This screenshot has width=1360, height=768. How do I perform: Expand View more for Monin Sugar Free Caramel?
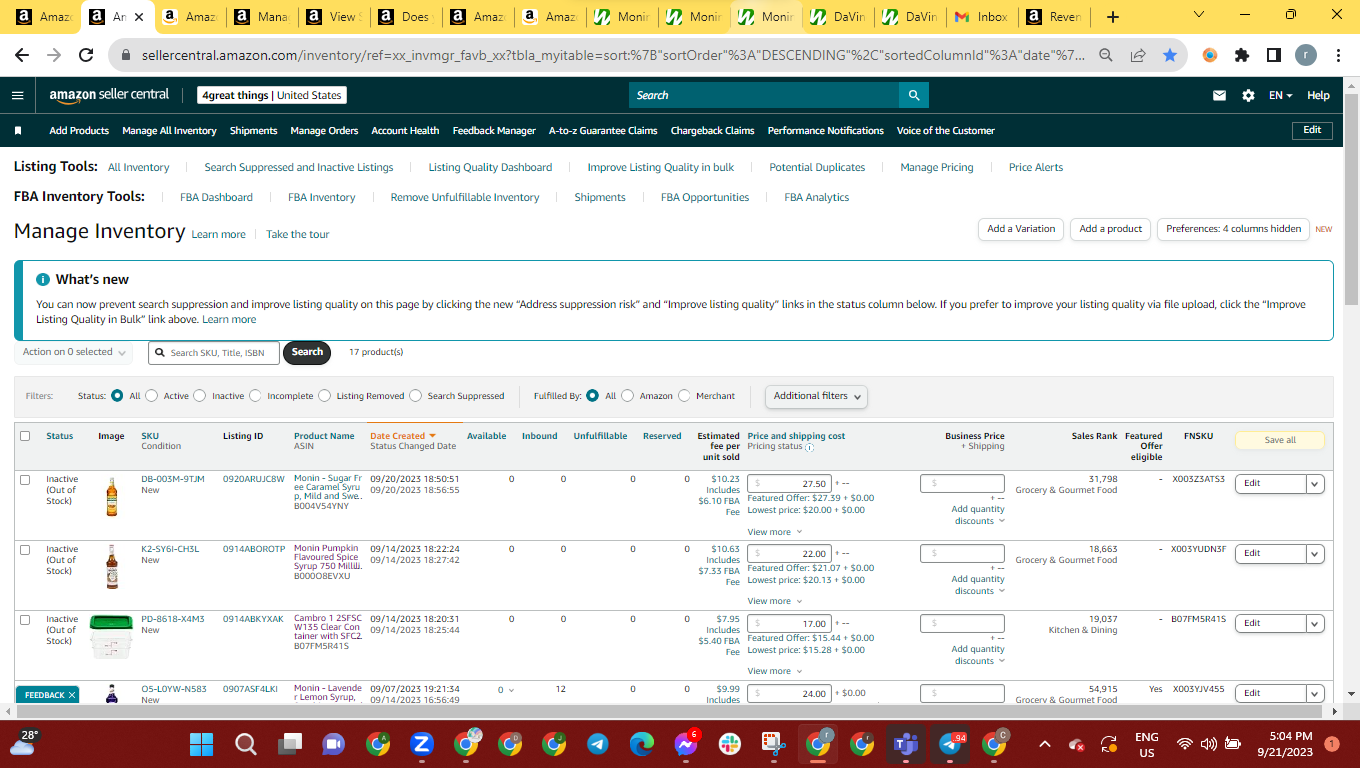coord(773,532)
